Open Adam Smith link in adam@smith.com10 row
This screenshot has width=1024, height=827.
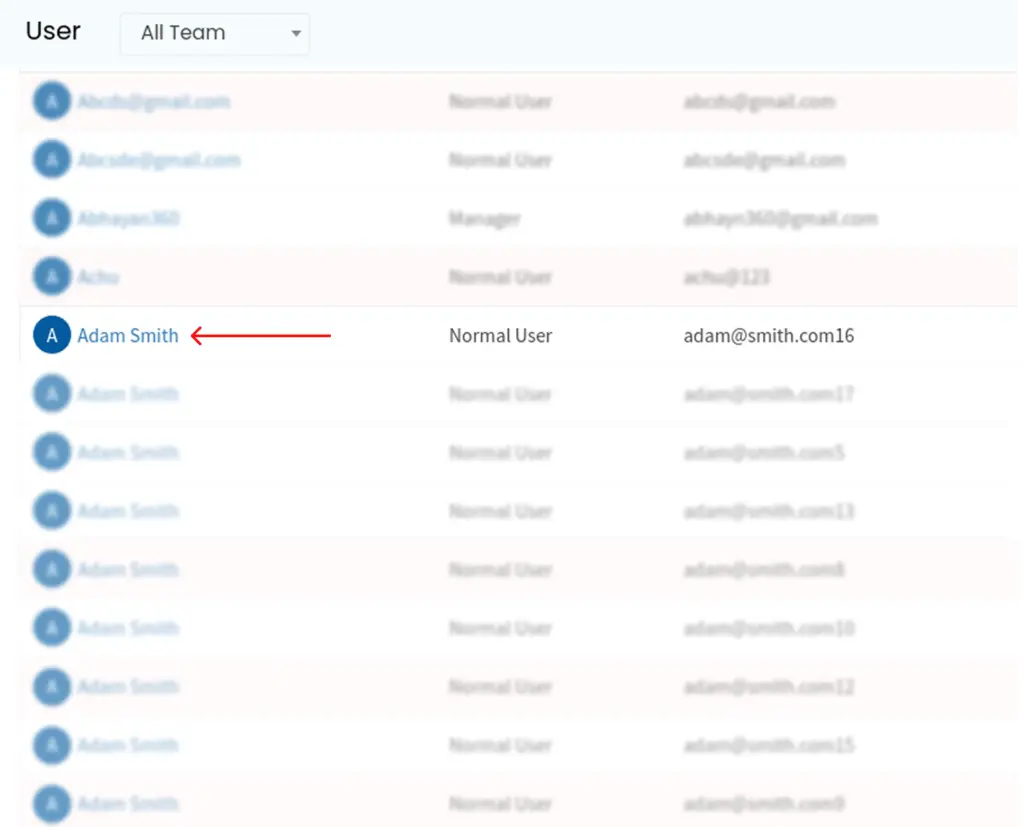[128, 628]
